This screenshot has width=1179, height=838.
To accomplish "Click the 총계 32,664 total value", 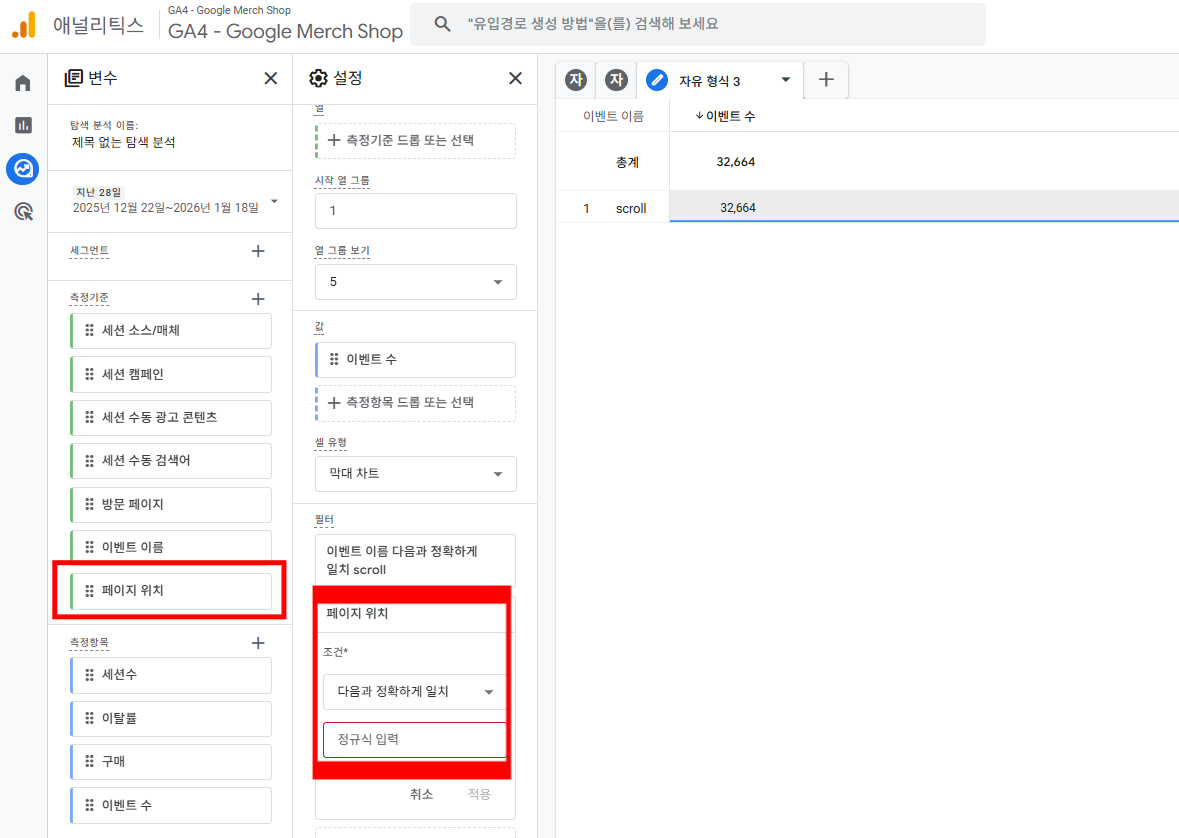I will coord(735,162).
